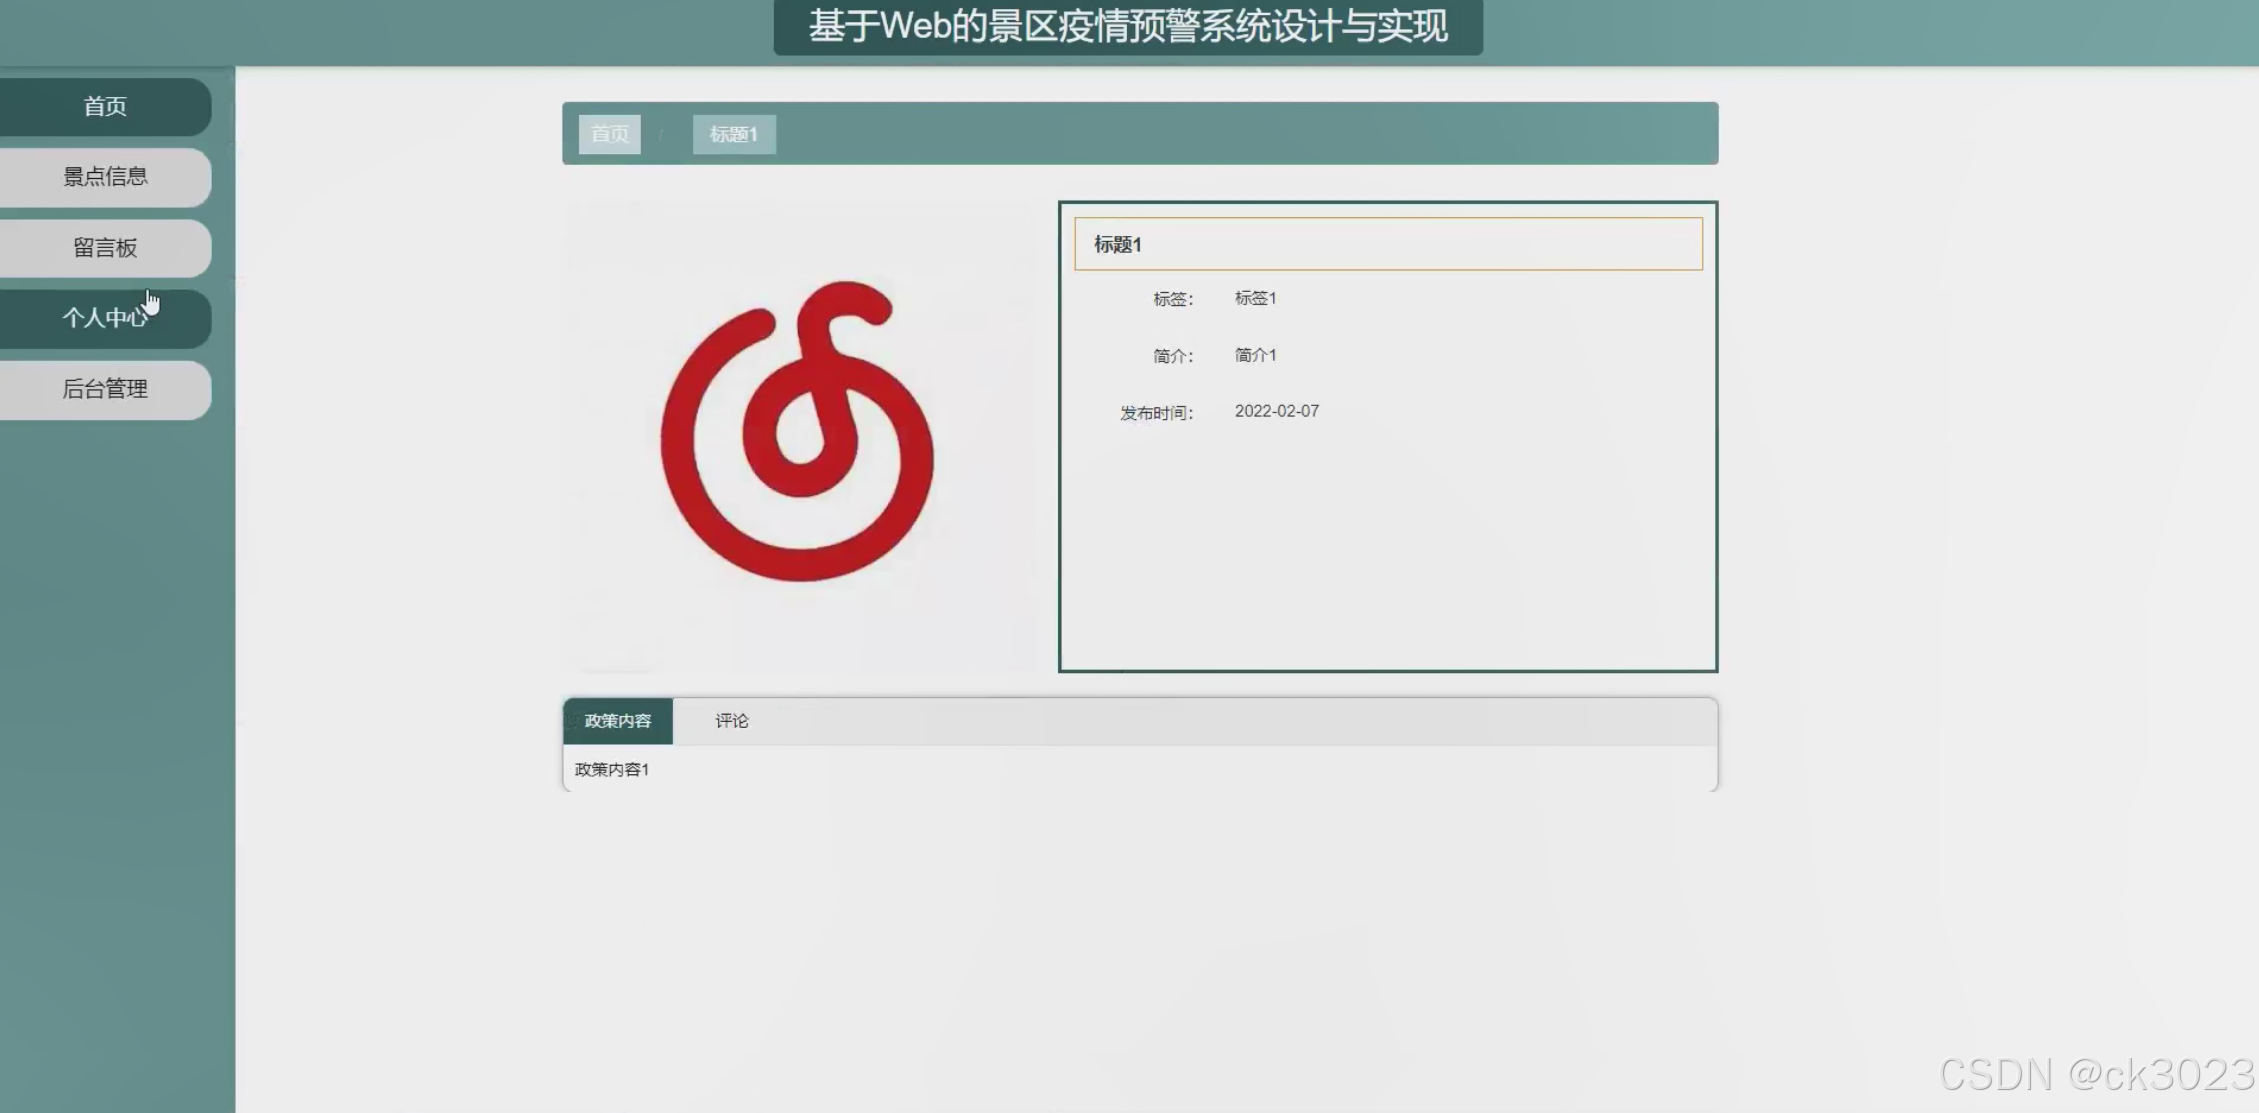
Task: Click the 简介: field label
Action: (x=1172, y=356)
